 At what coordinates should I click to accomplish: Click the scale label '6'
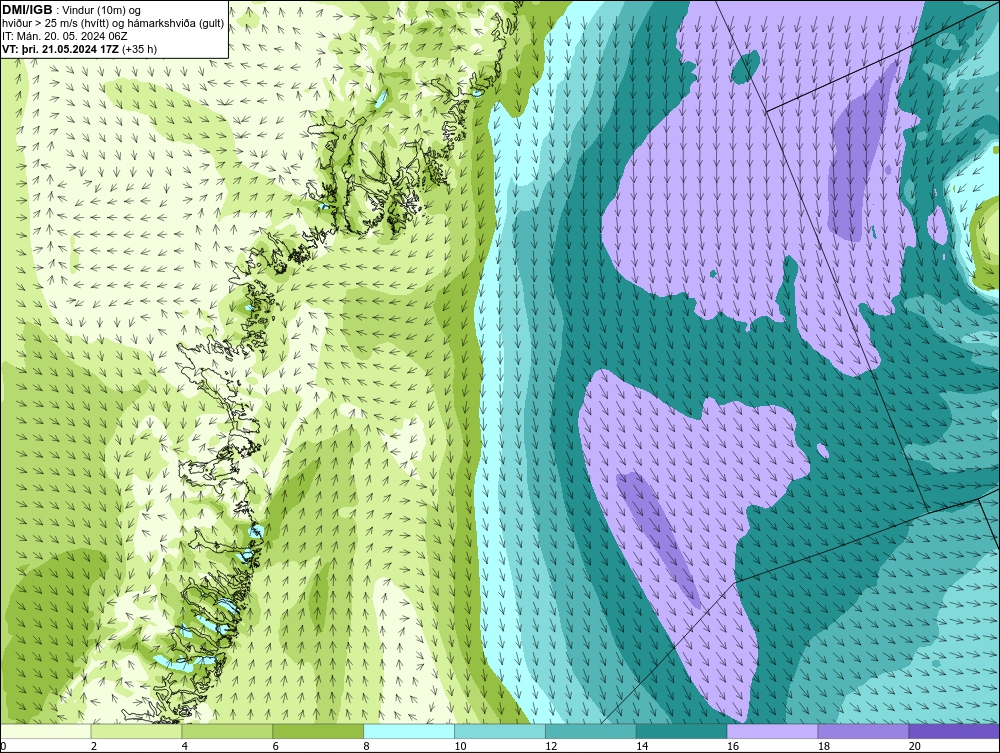click(x=276, y=746)
